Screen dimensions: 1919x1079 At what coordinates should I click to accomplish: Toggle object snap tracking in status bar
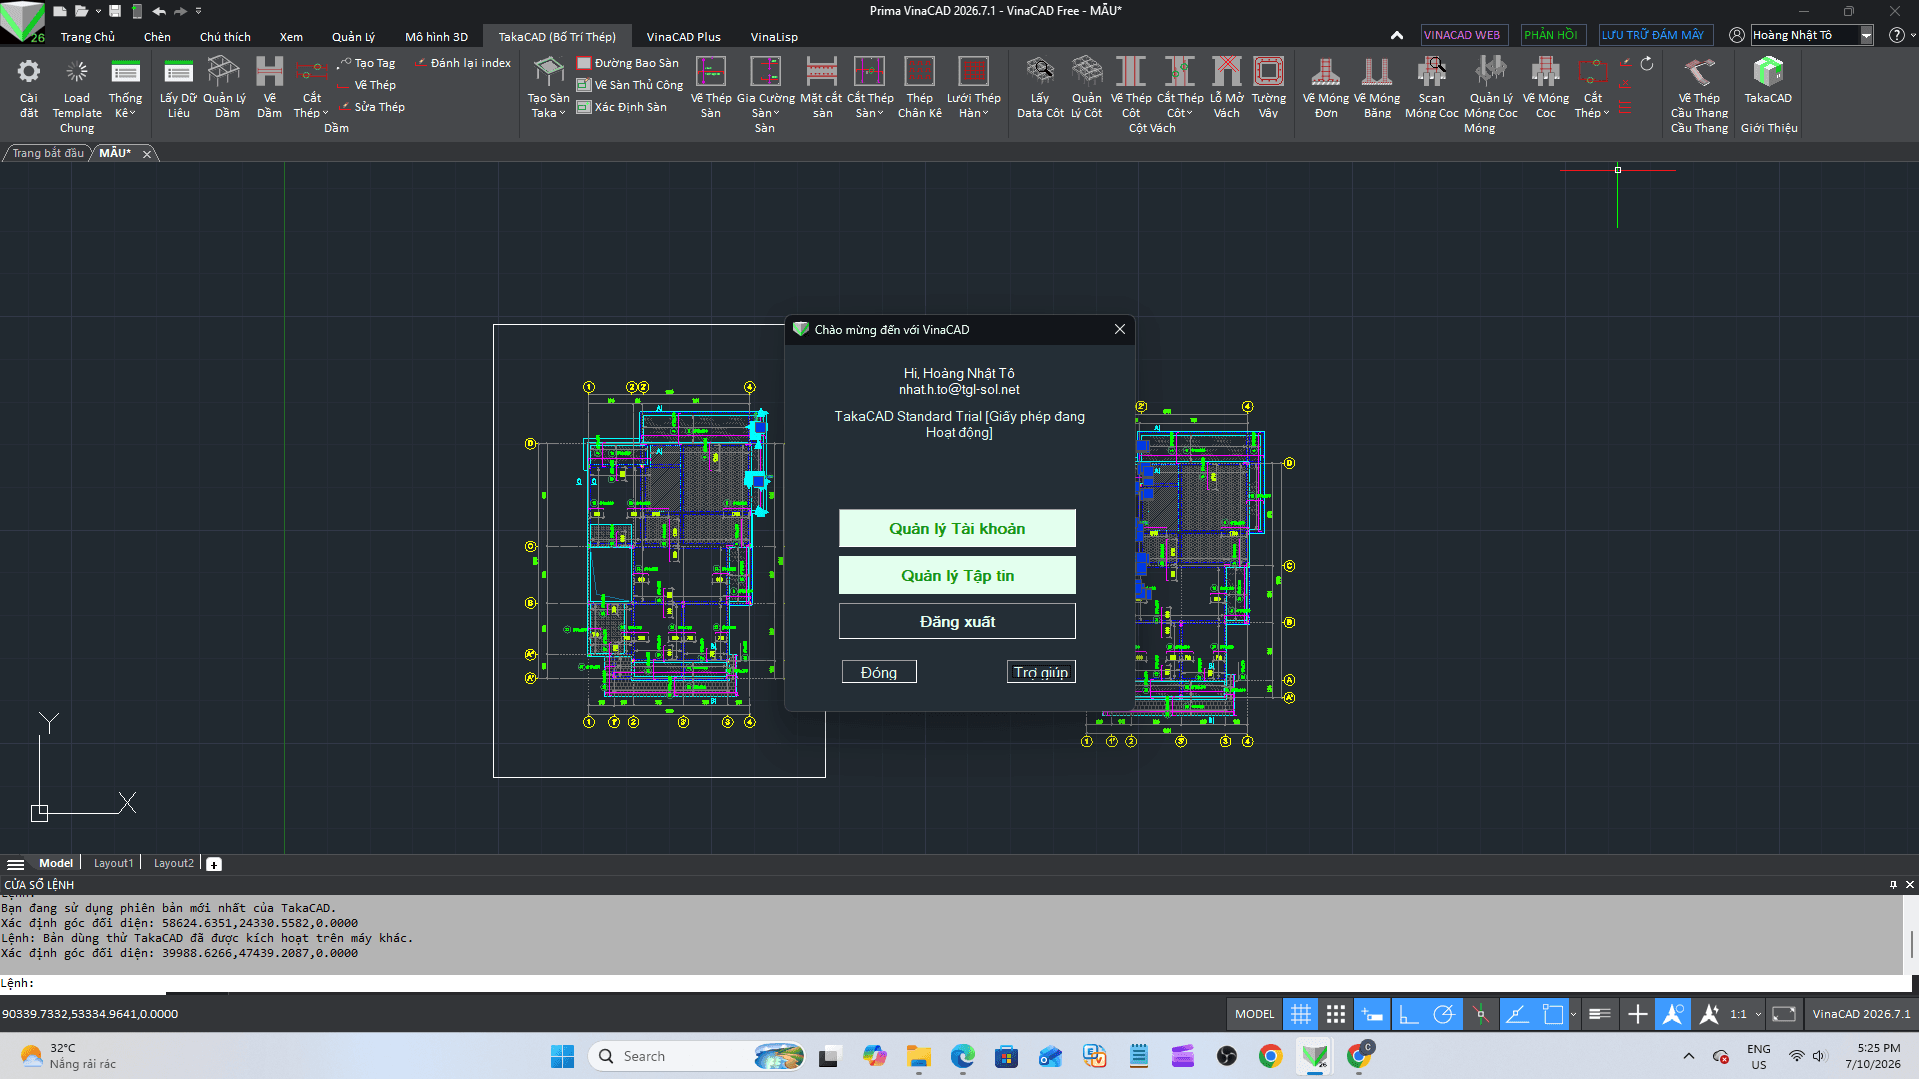[1517, 1014]
